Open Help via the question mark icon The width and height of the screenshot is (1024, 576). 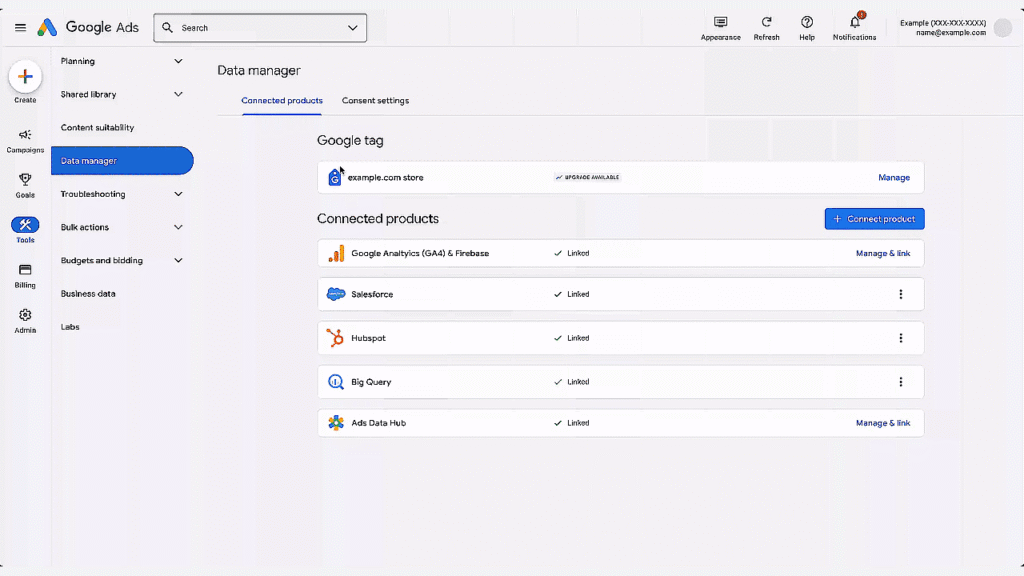806,23
